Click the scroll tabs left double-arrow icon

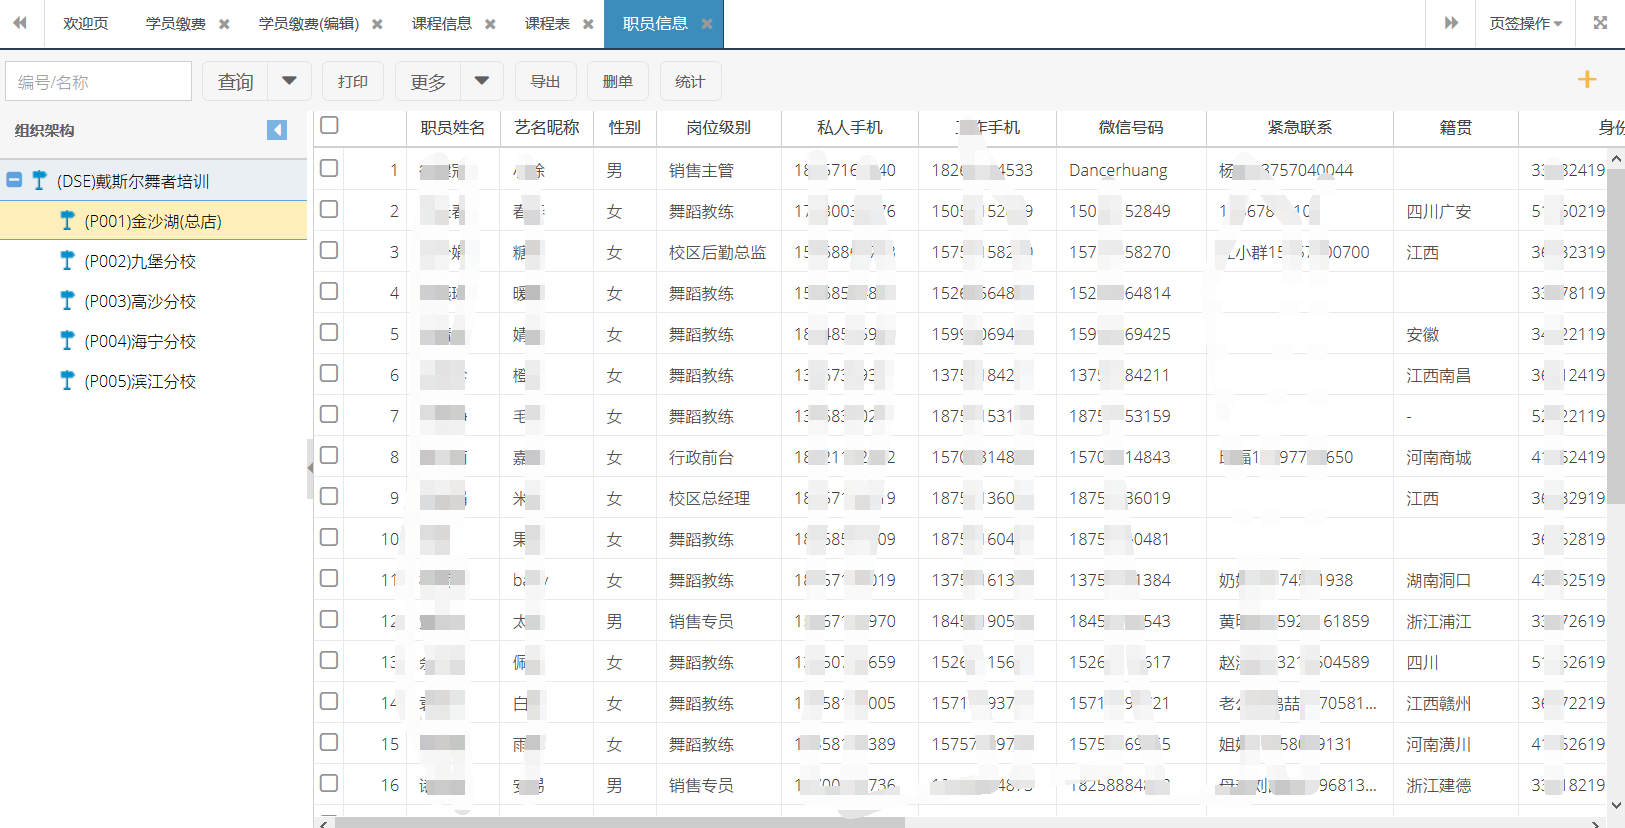tap(20, 23)
